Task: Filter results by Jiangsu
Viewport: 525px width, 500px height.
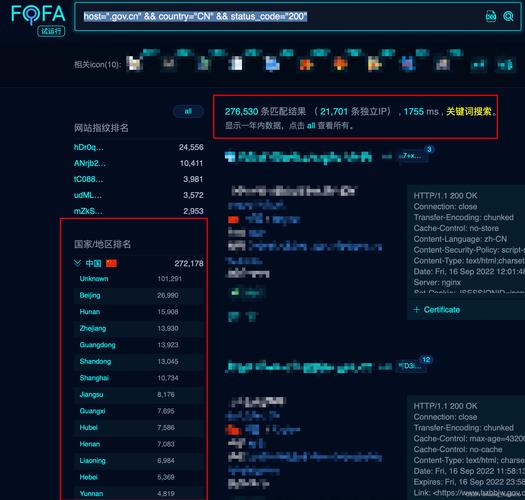Action: click(x=91, y=395)
